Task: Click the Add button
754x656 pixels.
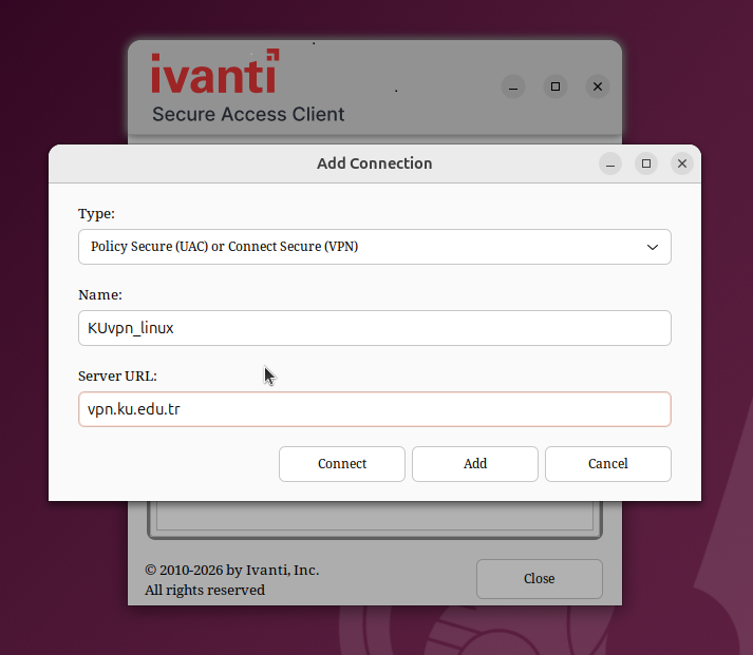Action: point(475,464)
